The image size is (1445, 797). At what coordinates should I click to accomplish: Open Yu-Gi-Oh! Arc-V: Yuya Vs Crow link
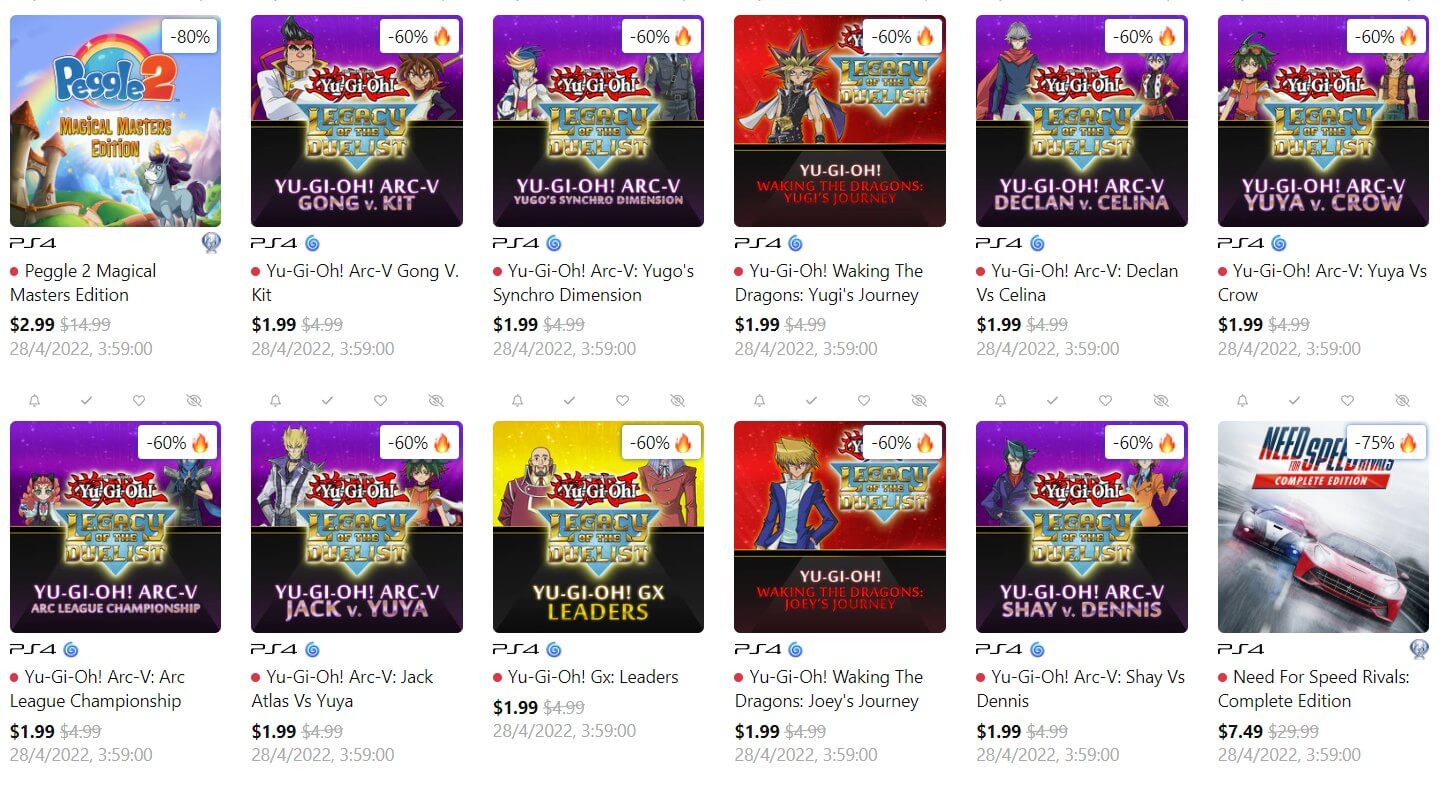[x=1322, y=283]
